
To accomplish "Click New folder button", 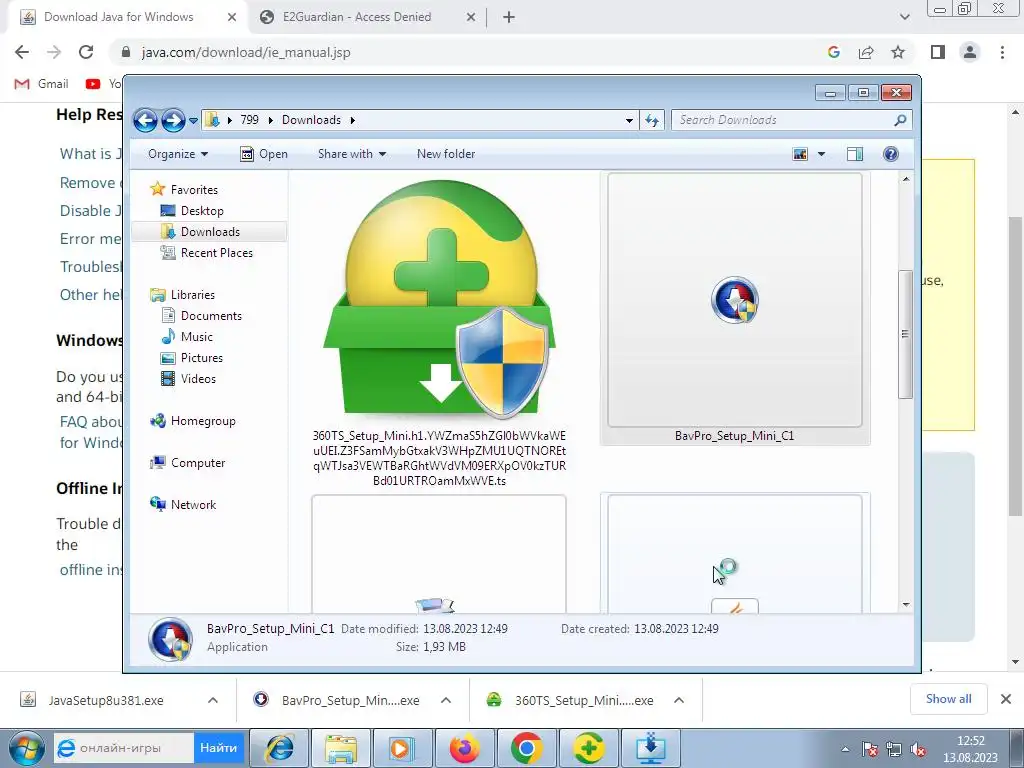I will (446, 154).
